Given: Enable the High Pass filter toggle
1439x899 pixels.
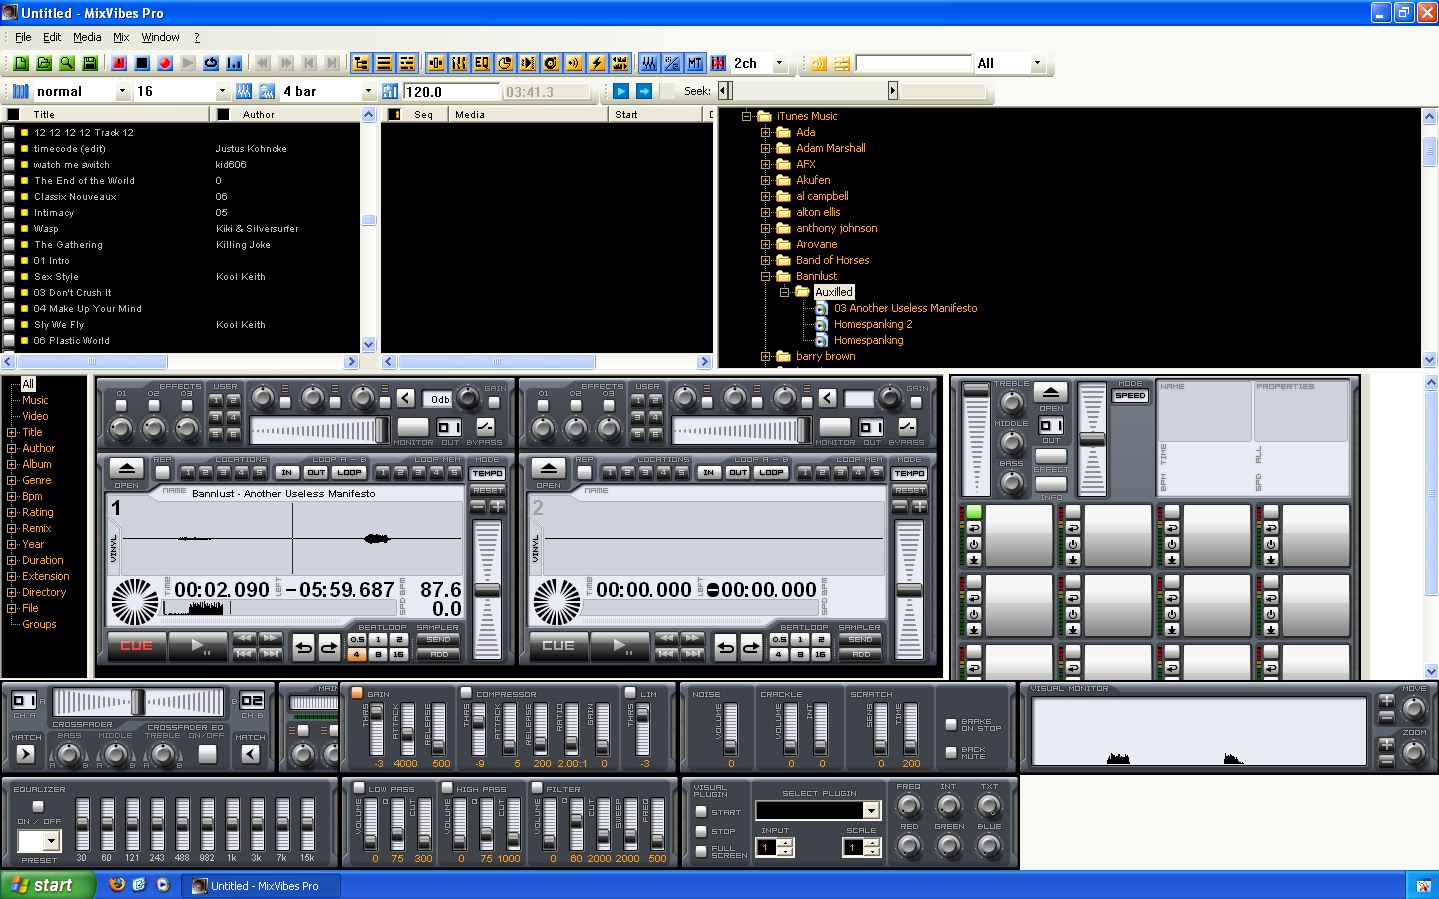Looking at the screenshot, I should point(447,788).
